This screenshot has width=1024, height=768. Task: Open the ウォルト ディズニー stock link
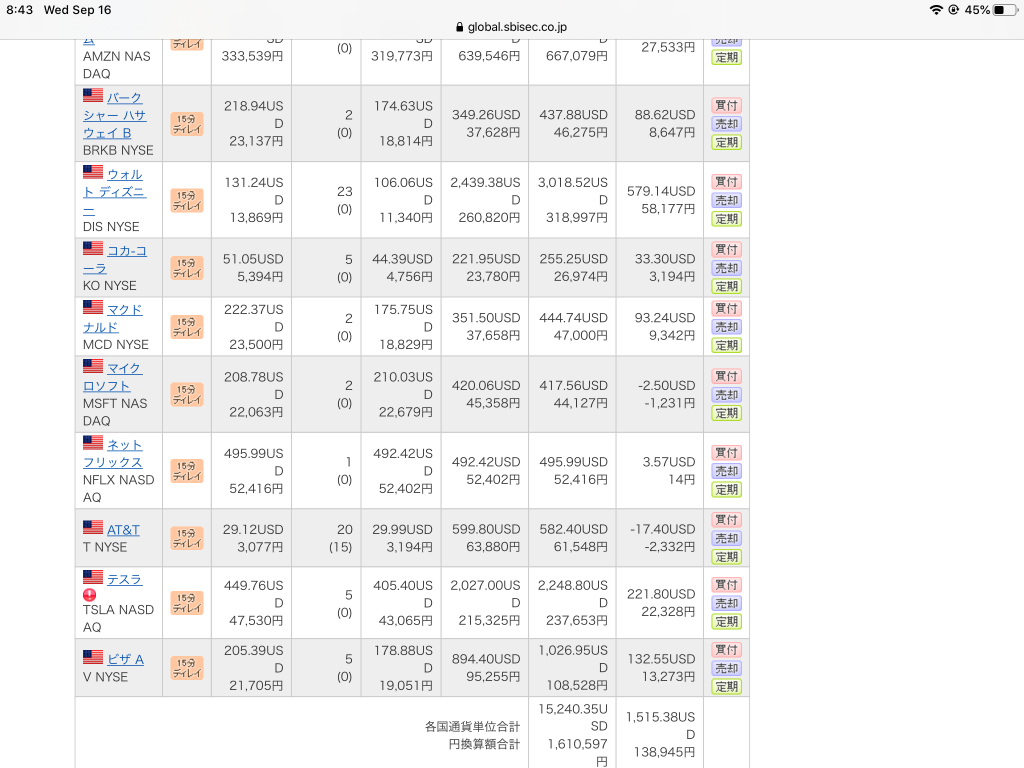[115, 192]
